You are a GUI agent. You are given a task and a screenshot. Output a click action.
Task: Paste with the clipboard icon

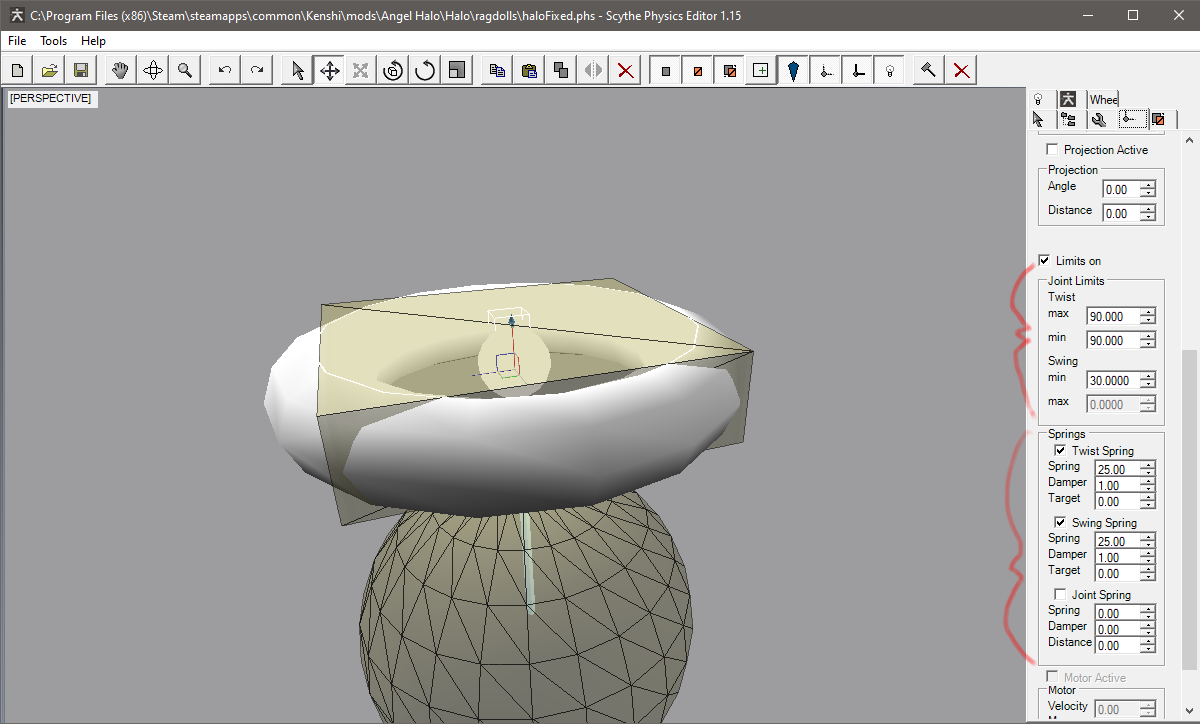[529, 70]
